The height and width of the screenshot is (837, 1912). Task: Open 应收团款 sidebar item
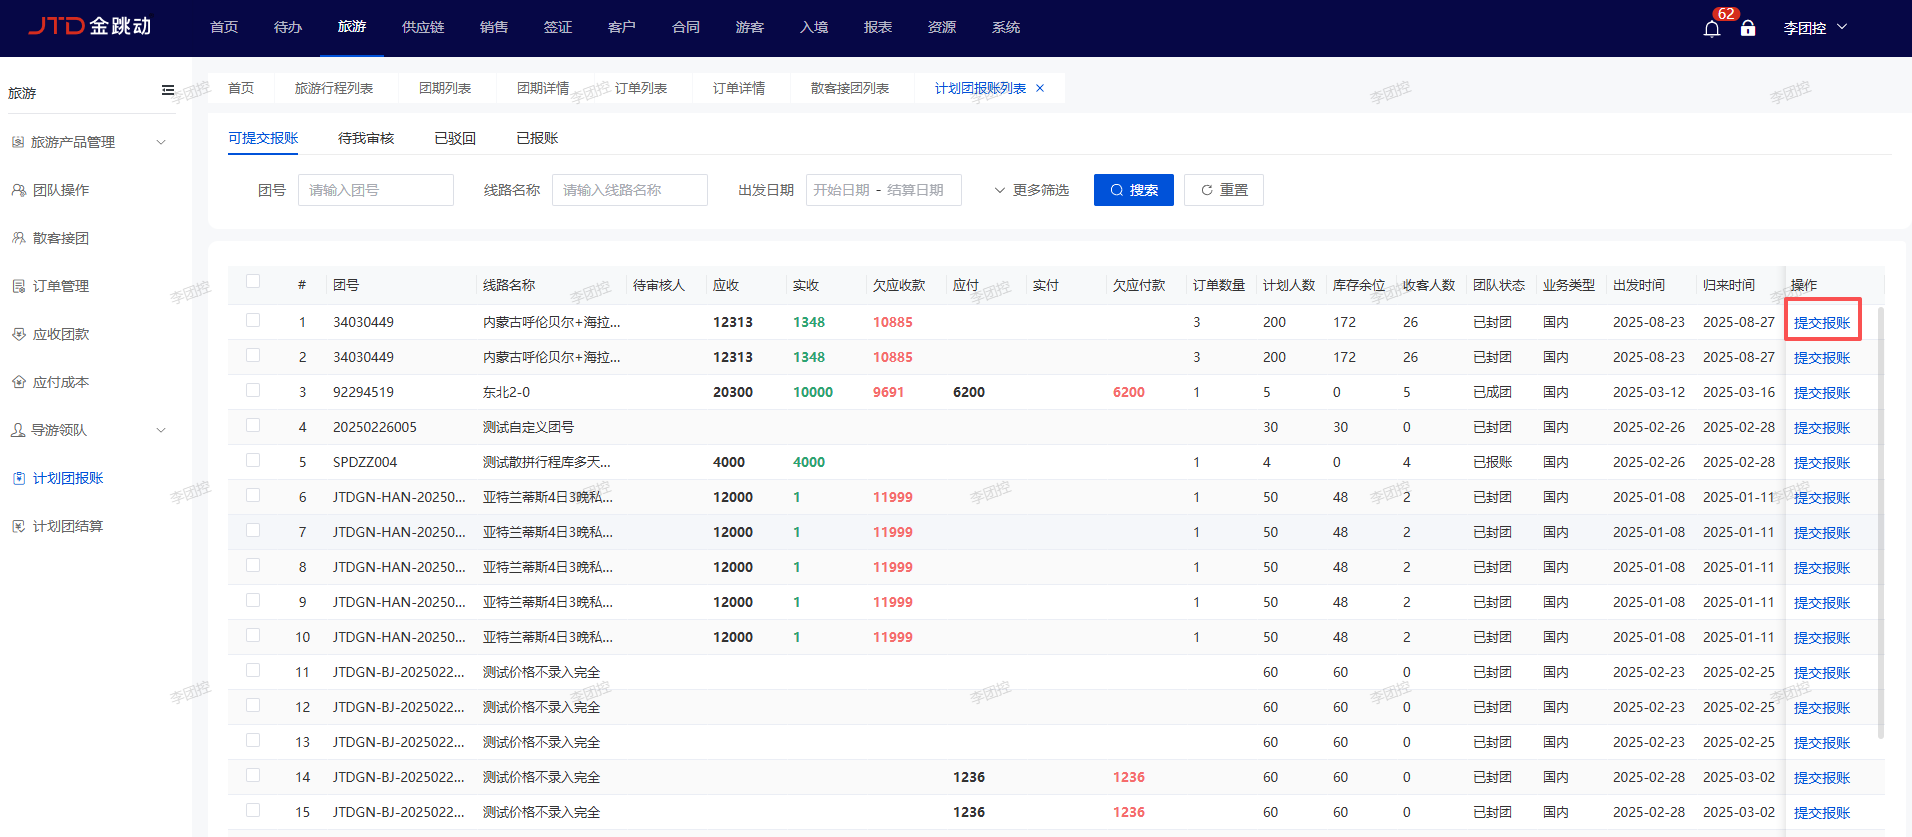[x=60, y=334]
